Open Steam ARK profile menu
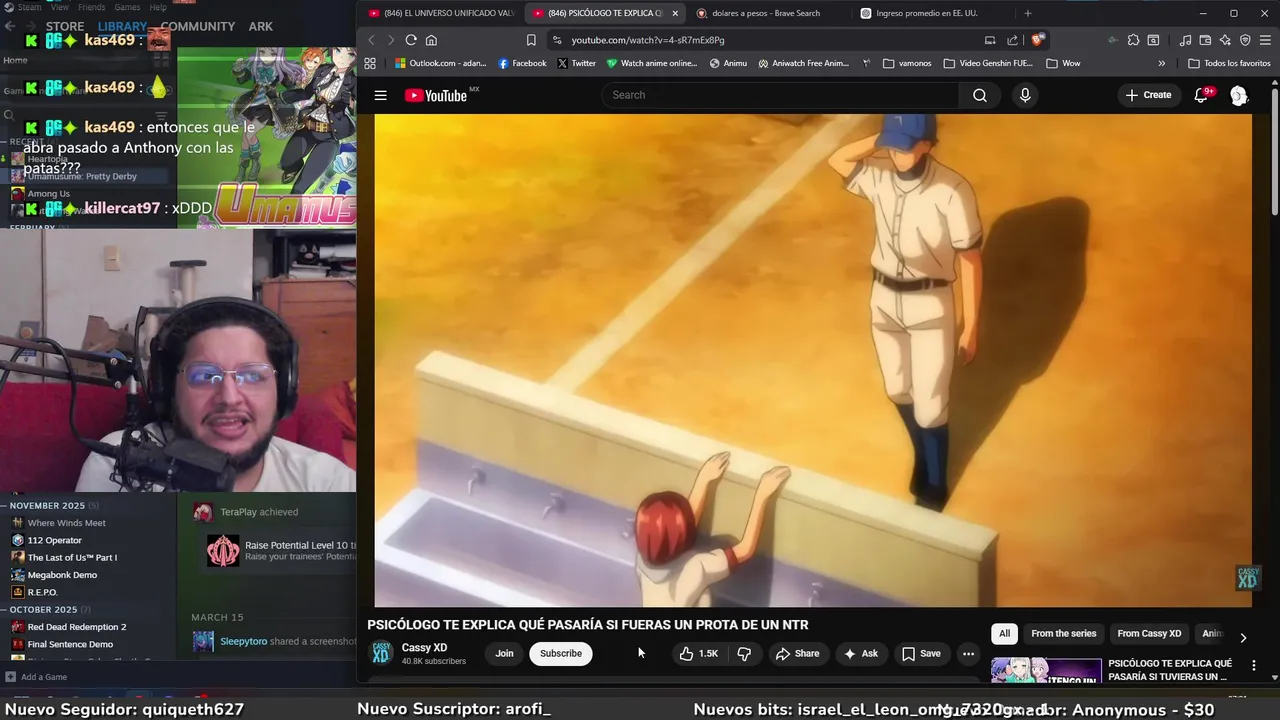Image resolution: width=1280 pixels, height=720 pixels. coord(261,26)
